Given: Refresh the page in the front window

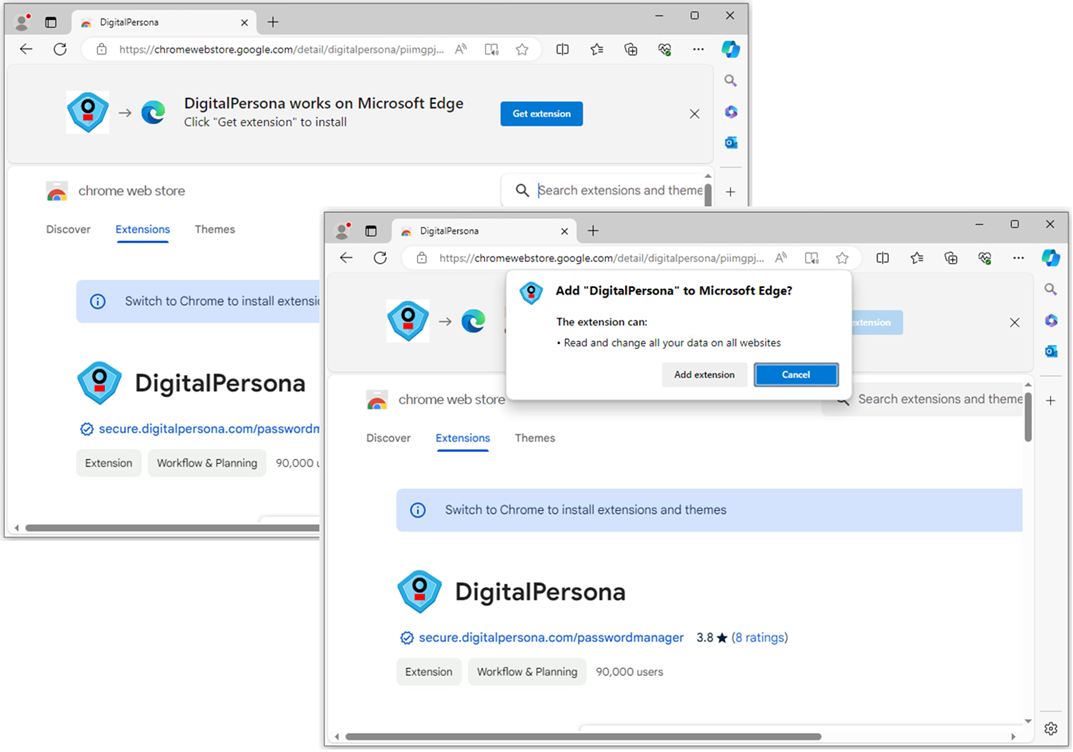Looking at the screenshot, I should pyautogui.click(x=380, y=258).
